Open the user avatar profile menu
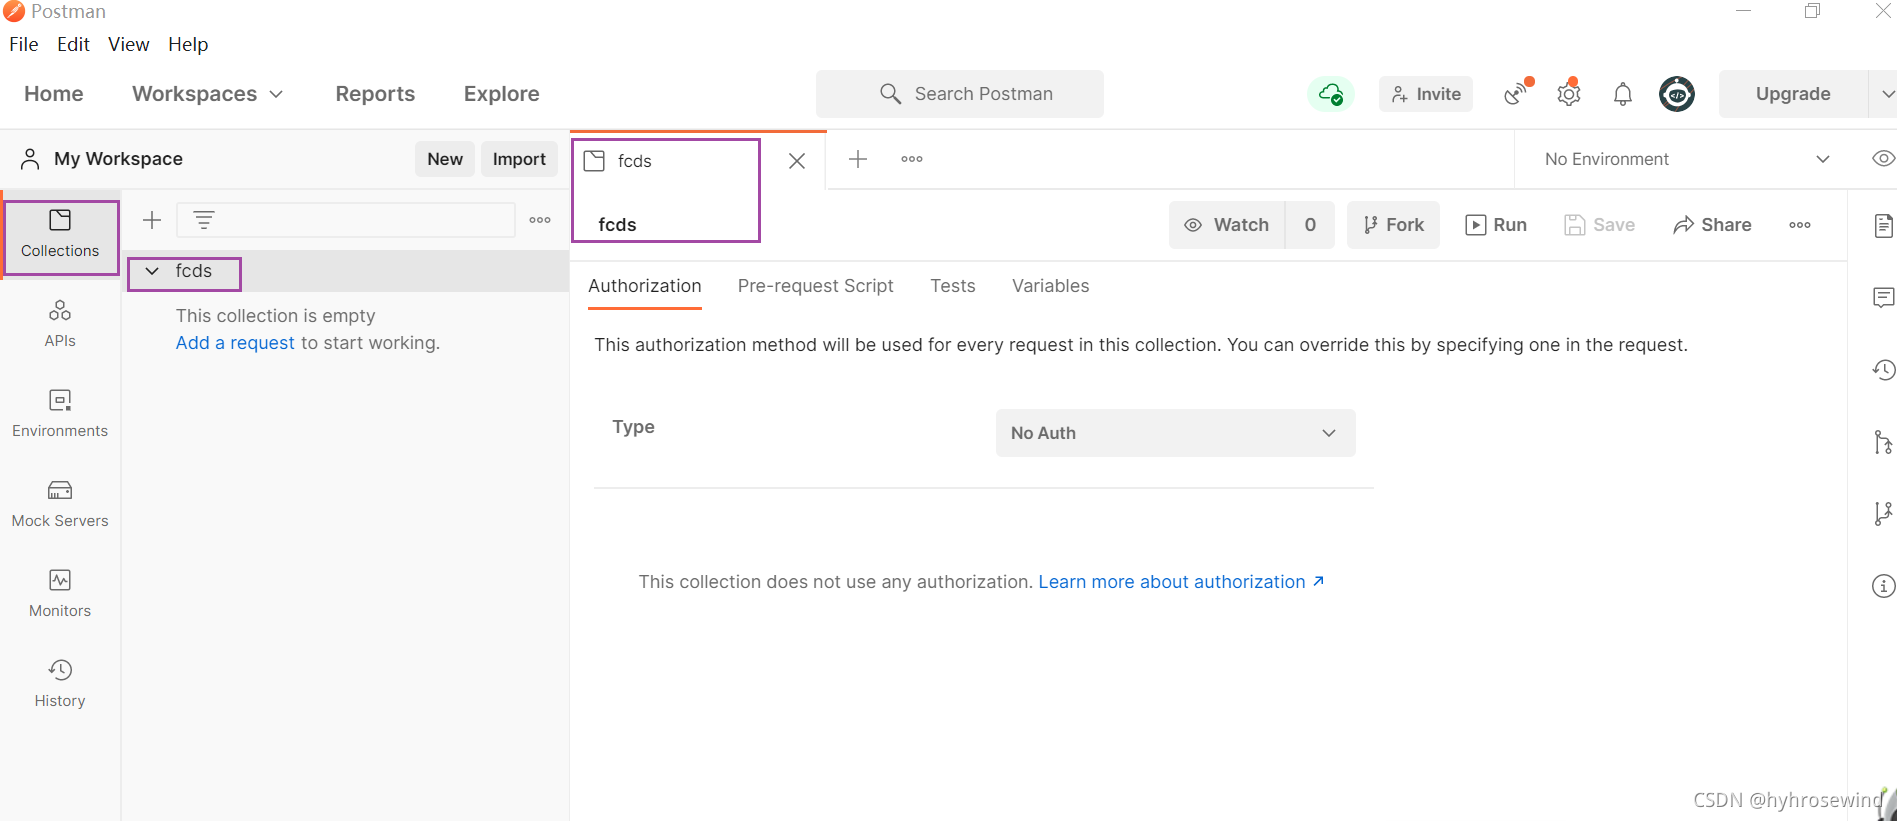 pyautogui.click(x=1677, y=94)
